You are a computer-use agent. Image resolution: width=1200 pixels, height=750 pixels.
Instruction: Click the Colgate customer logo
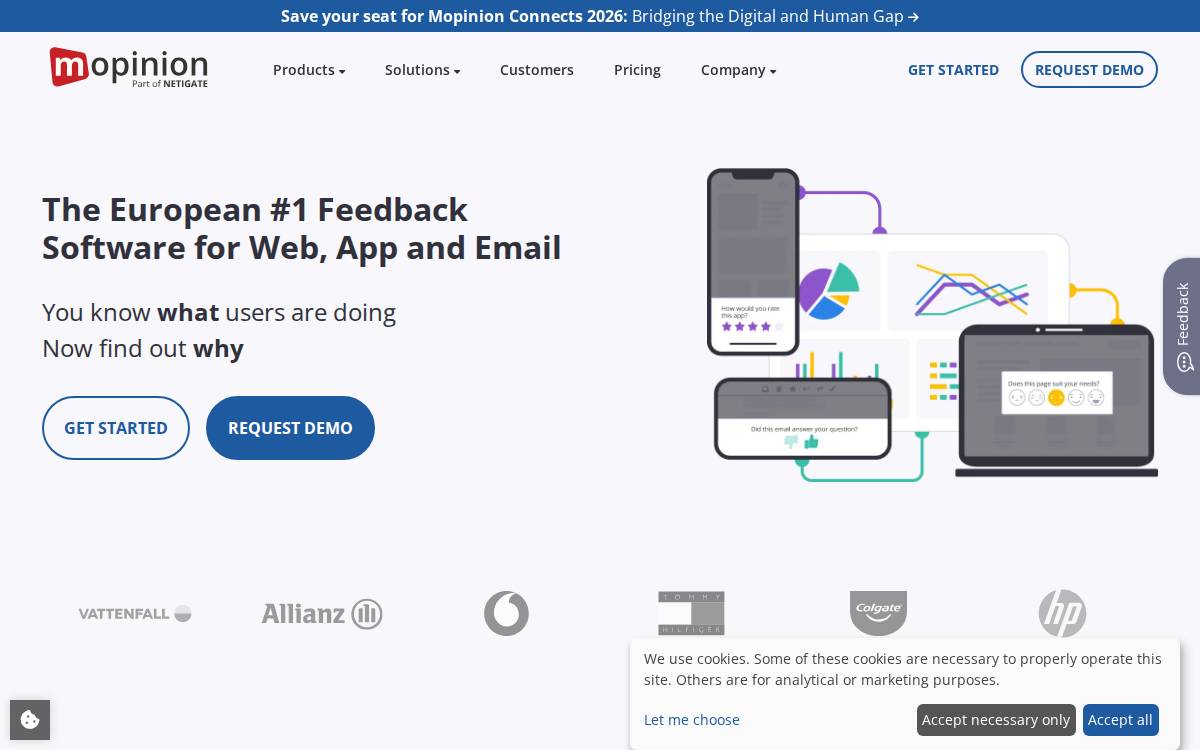[878, 613]
